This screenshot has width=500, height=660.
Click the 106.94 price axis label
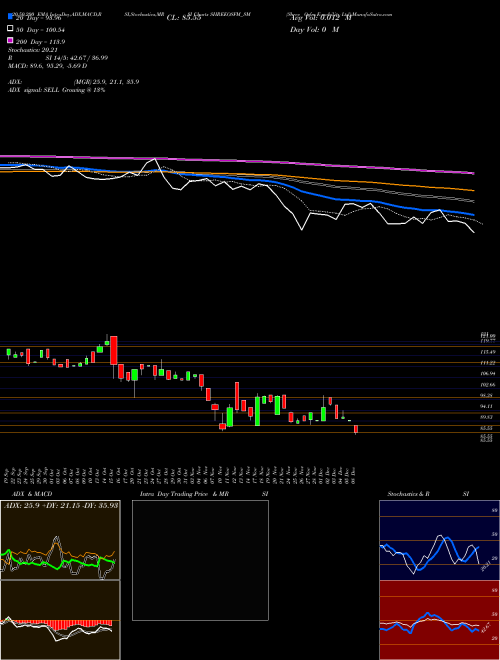point(488,374)
